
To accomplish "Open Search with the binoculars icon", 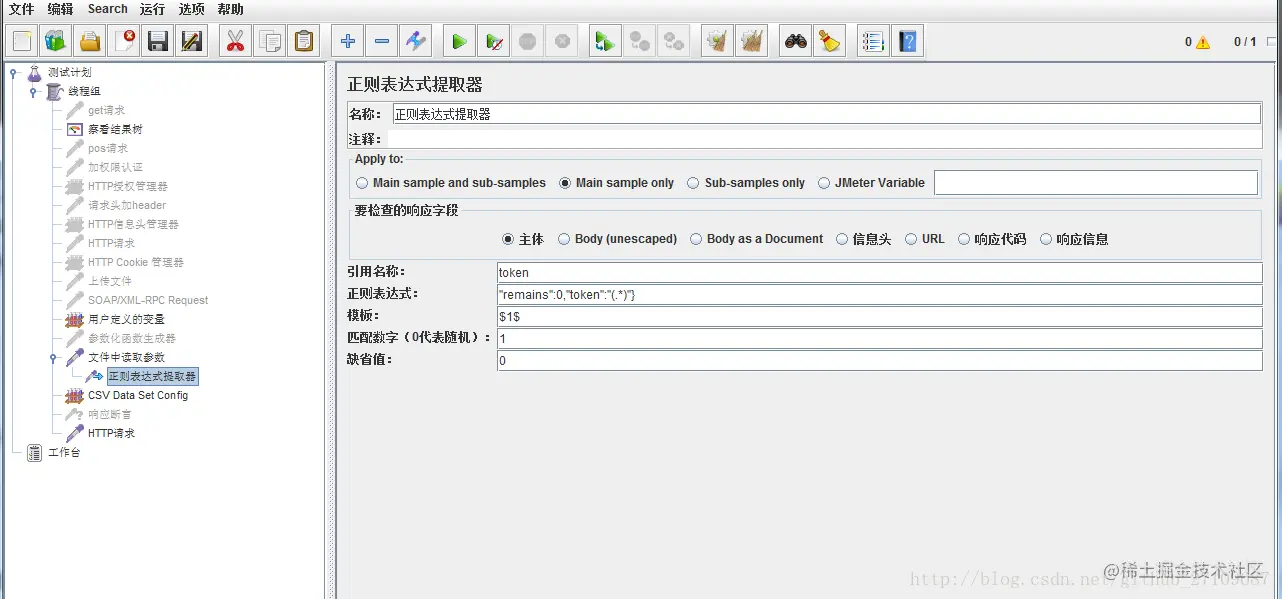I will 795,41.
